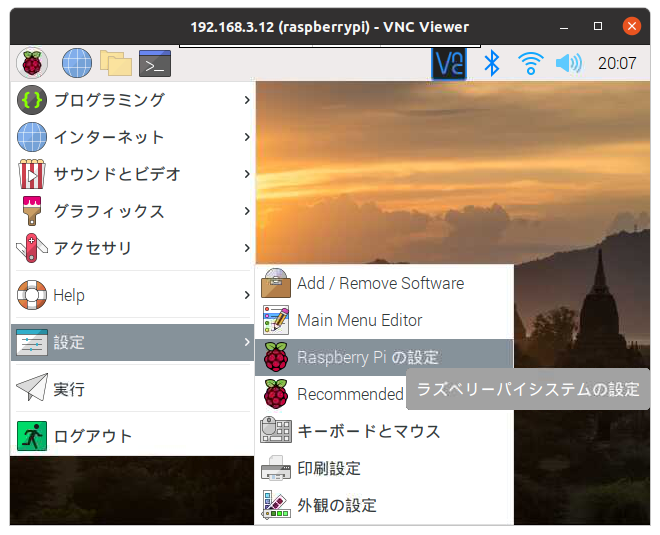
Task: Click the 設定 sliders icon
Action: pos(32,342)
